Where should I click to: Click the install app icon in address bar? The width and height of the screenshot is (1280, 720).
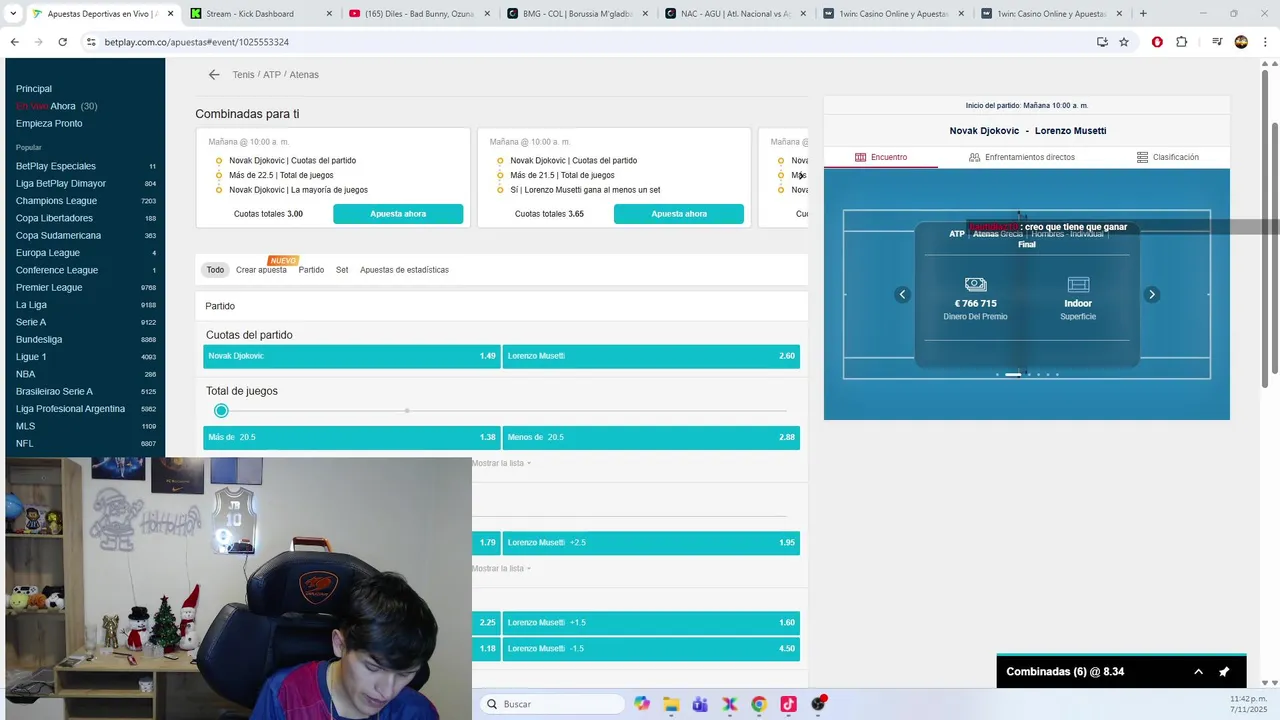pos(1102,42)
